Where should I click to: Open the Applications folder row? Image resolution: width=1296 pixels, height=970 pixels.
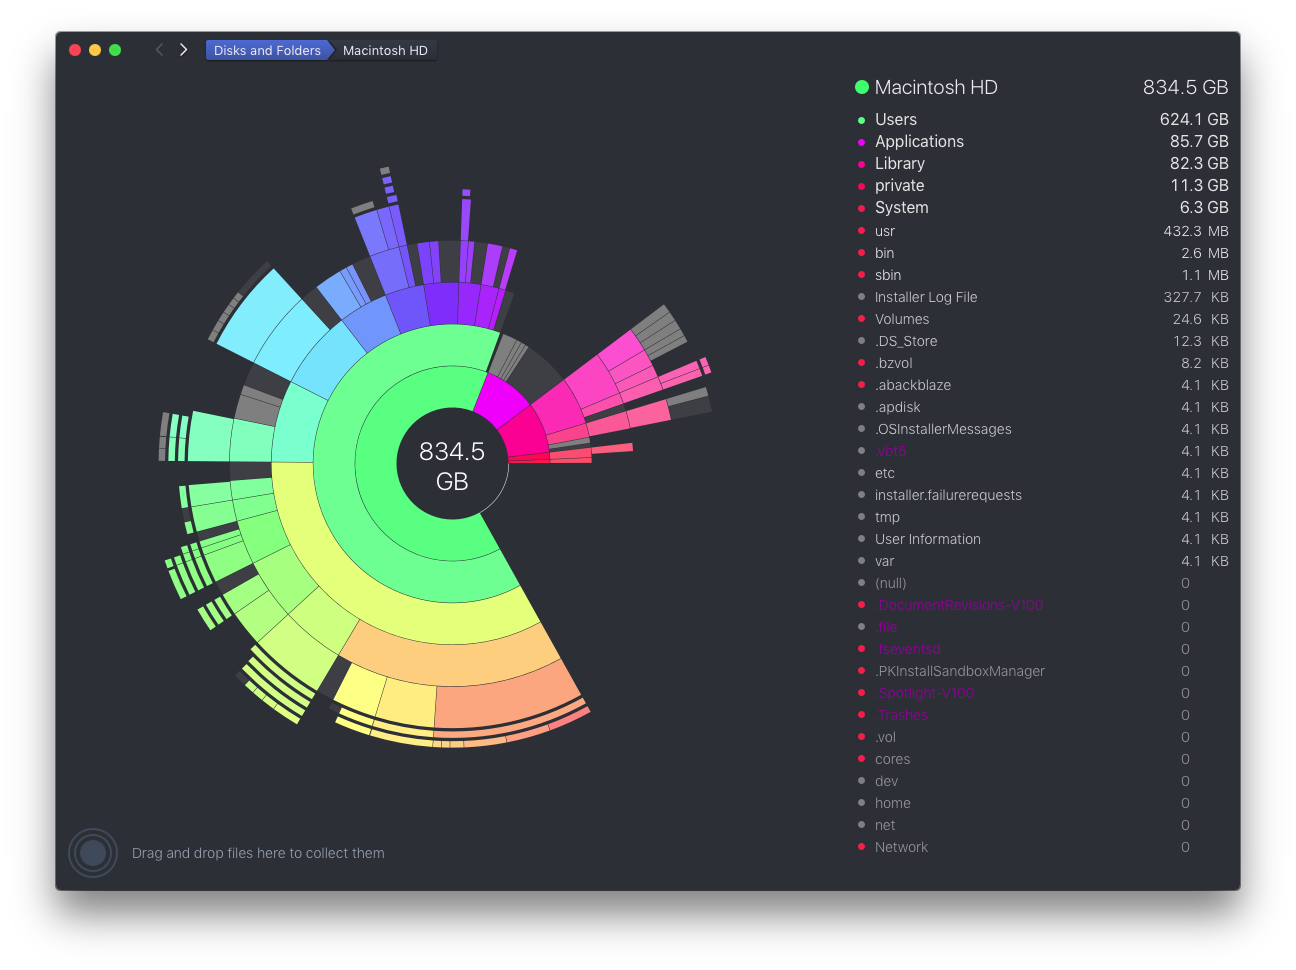tap(1042, 141)
